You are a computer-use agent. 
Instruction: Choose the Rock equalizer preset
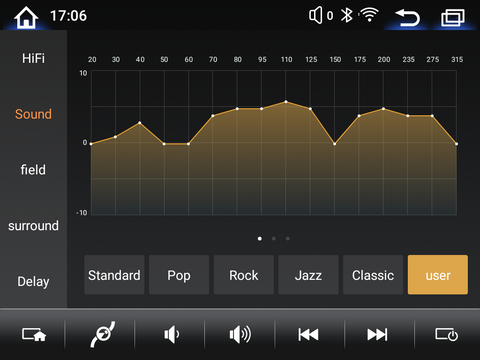[244, 275]
